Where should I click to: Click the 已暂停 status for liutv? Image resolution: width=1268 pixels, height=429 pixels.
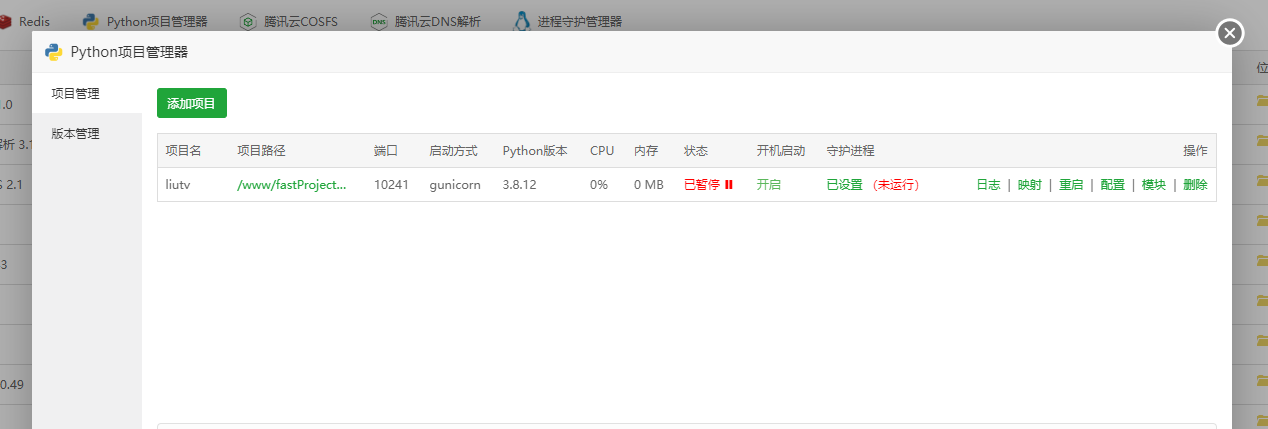pos(702,185)
